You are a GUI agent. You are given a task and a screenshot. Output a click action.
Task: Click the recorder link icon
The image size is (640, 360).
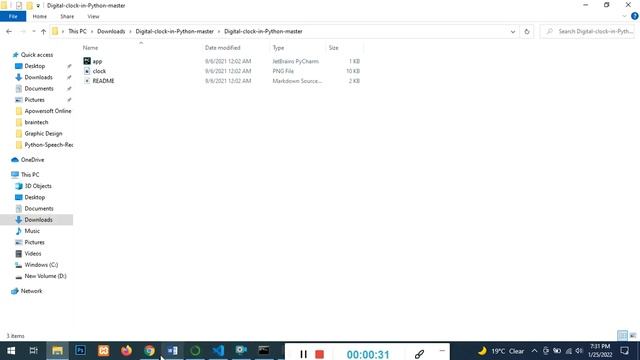(x=419, y=354)
